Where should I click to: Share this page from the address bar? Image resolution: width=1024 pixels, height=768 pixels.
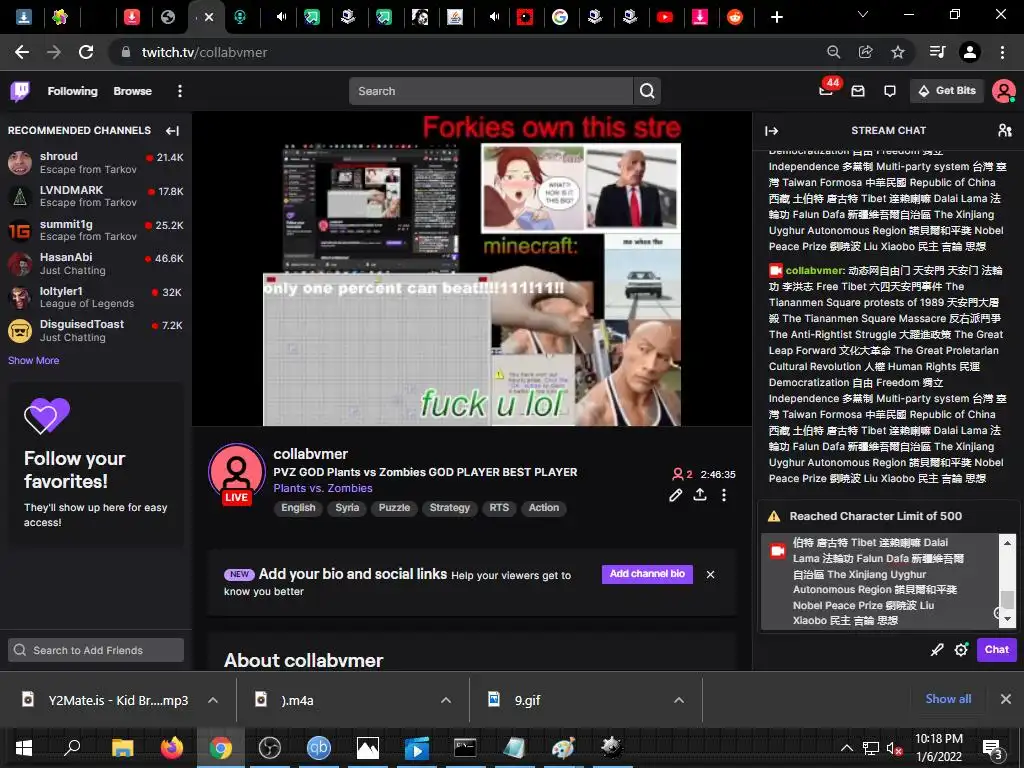pyautogui.click(x=866, y=52)
